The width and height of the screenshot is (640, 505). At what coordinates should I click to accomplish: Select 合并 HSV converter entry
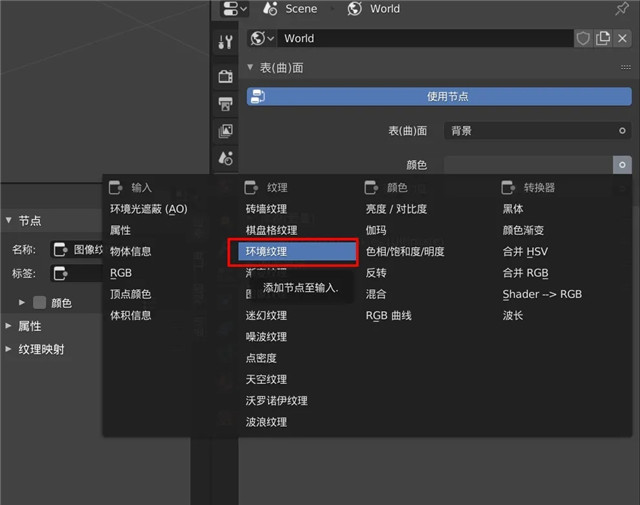point(525,251)
